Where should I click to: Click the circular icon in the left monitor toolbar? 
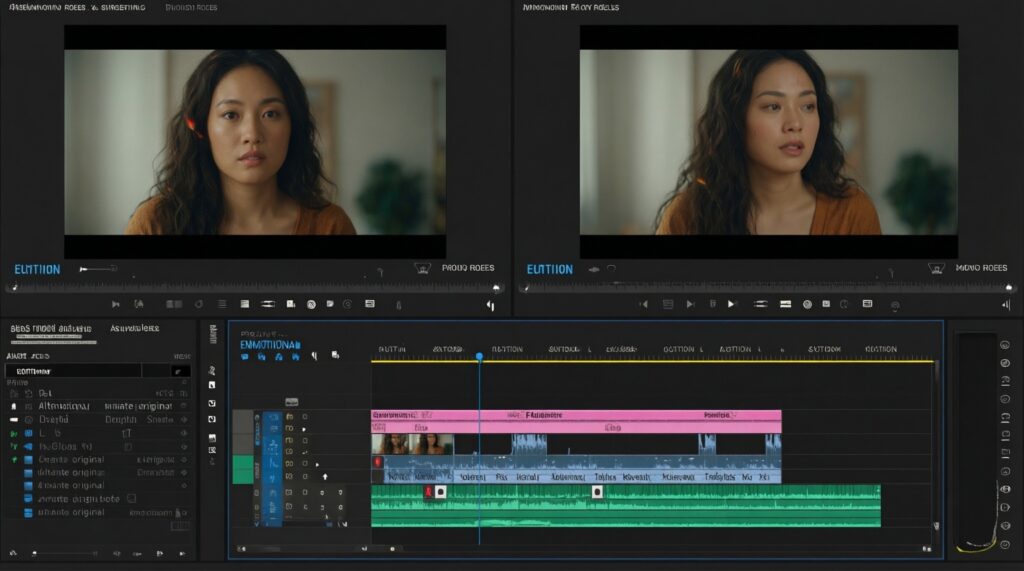[312, 304]
